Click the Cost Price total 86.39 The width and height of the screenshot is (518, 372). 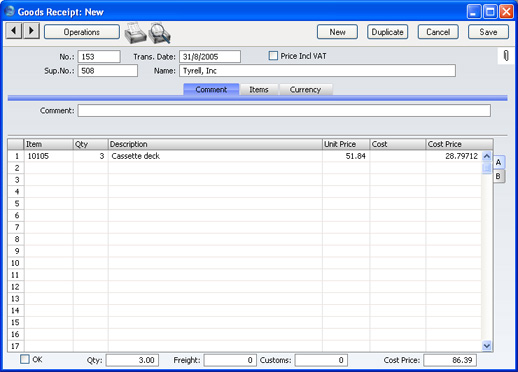pos(450,360)
